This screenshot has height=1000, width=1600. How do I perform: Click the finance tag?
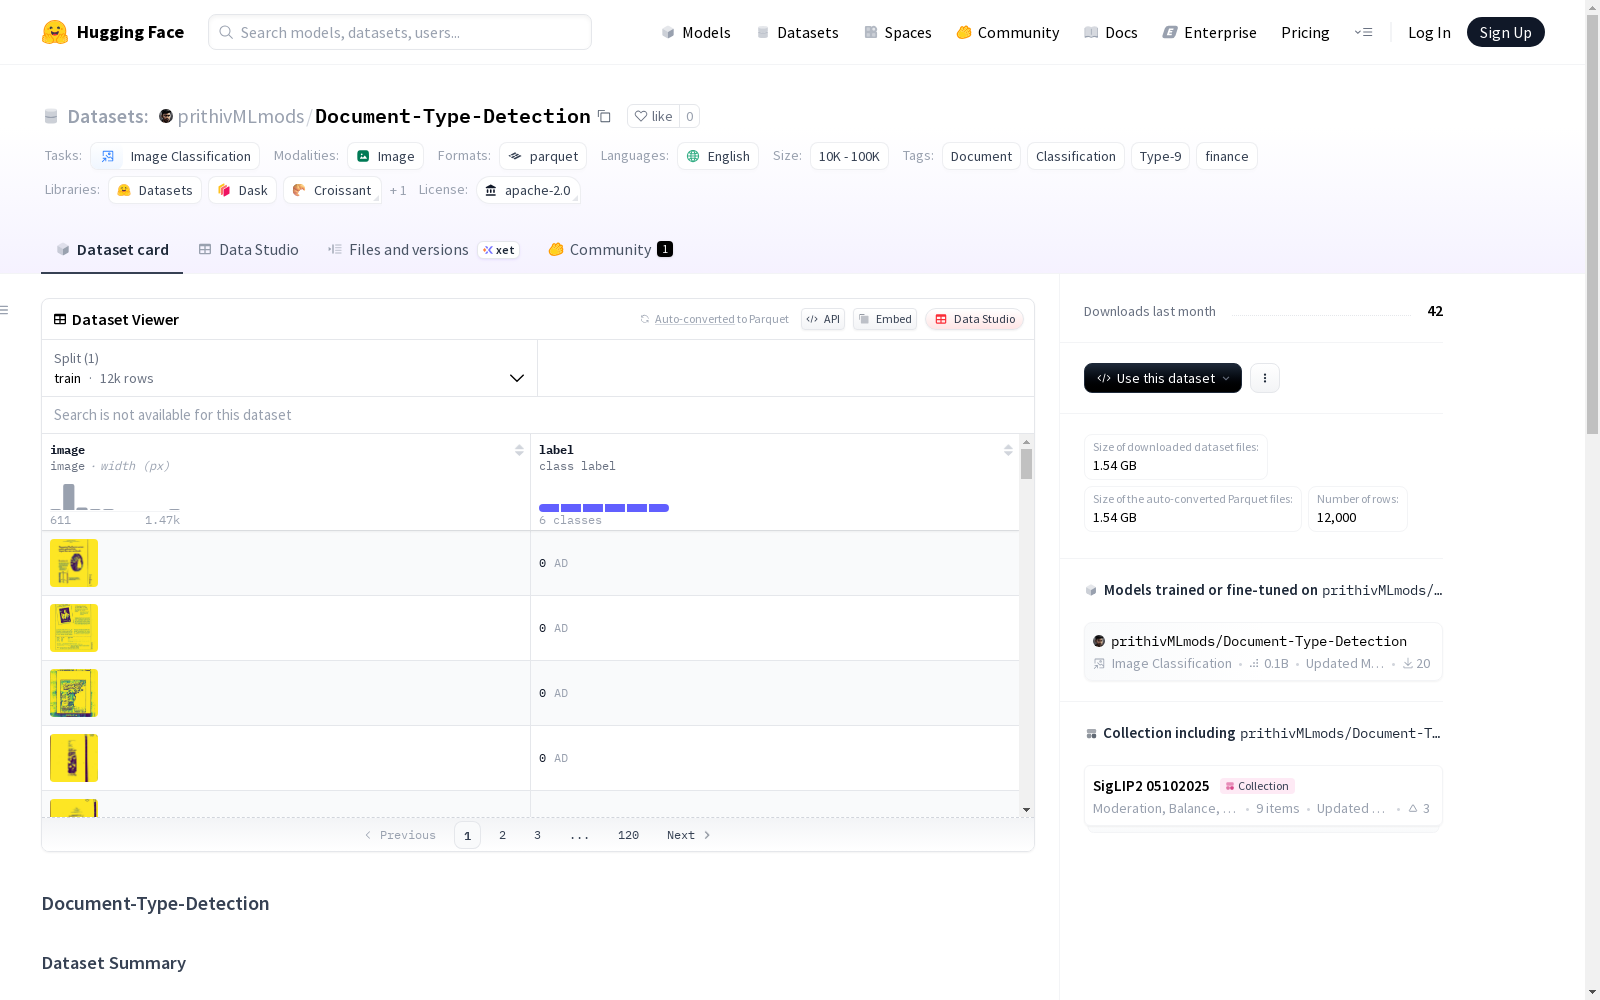[1227, 156]
